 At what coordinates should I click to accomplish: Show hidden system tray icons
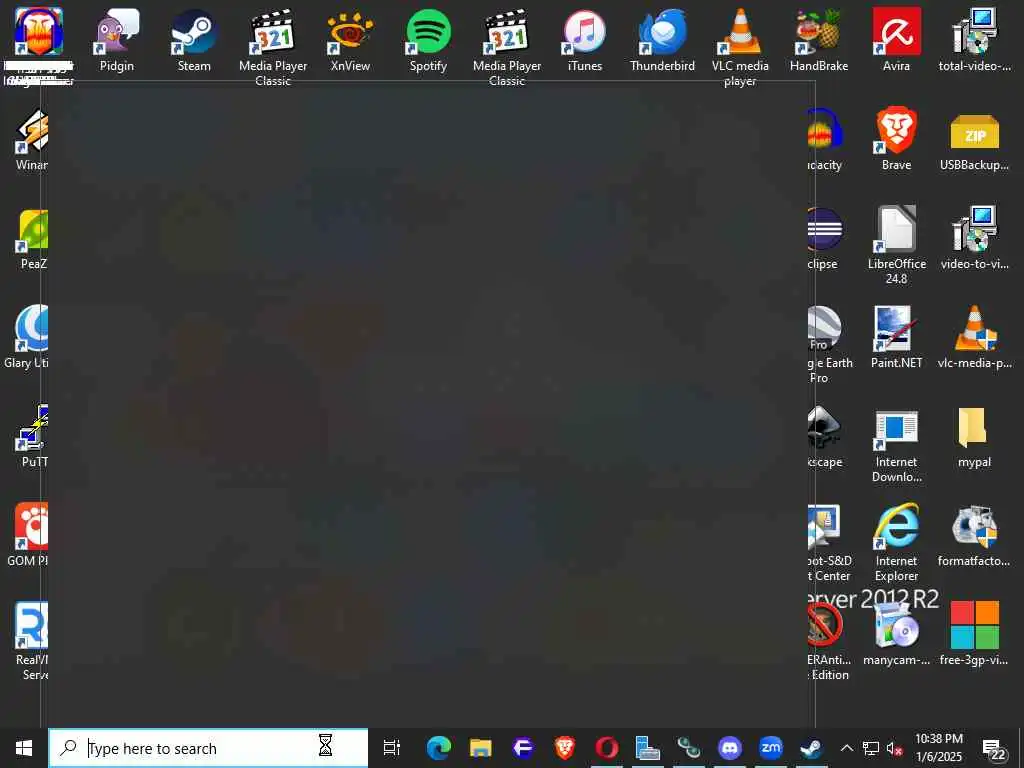(x=846, y=748)
